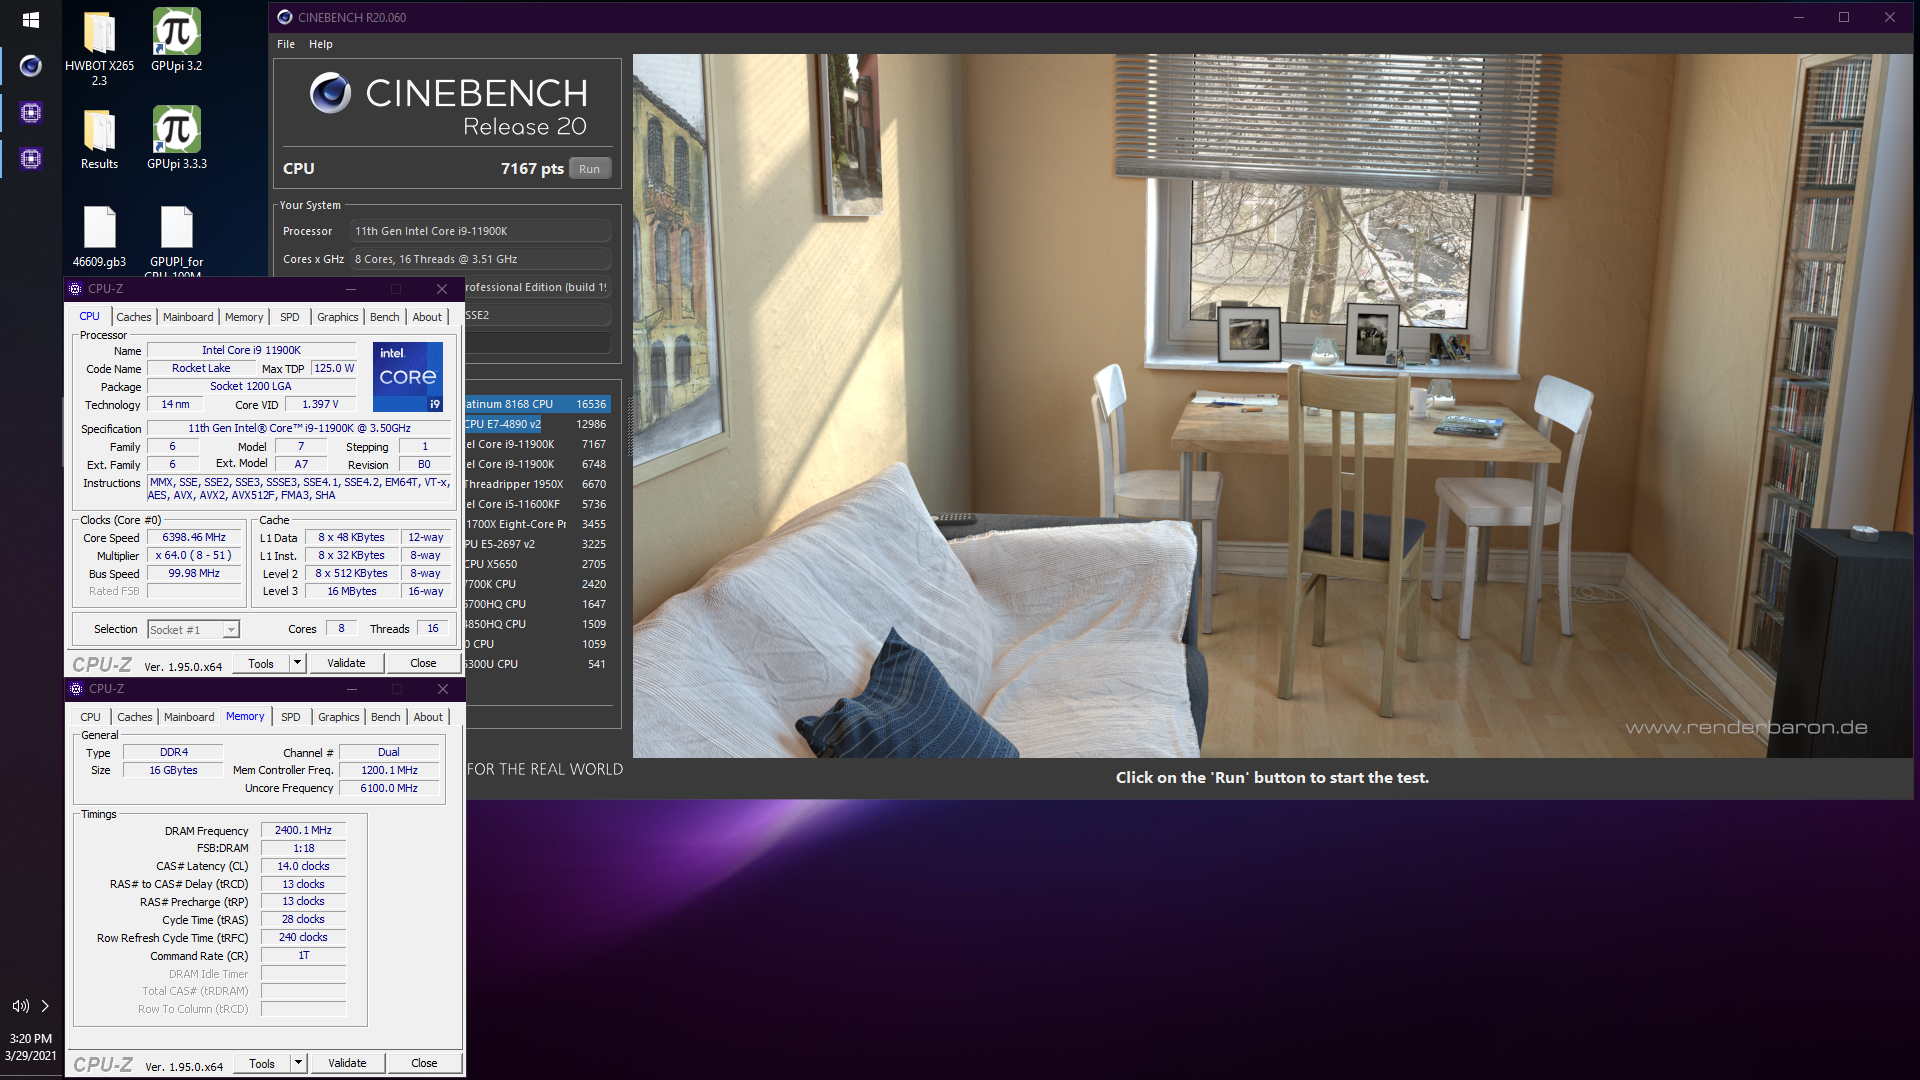Viewport: 1920px width, 1080px height.
Task: Click the Windows Start button
Action: [31, 20]
